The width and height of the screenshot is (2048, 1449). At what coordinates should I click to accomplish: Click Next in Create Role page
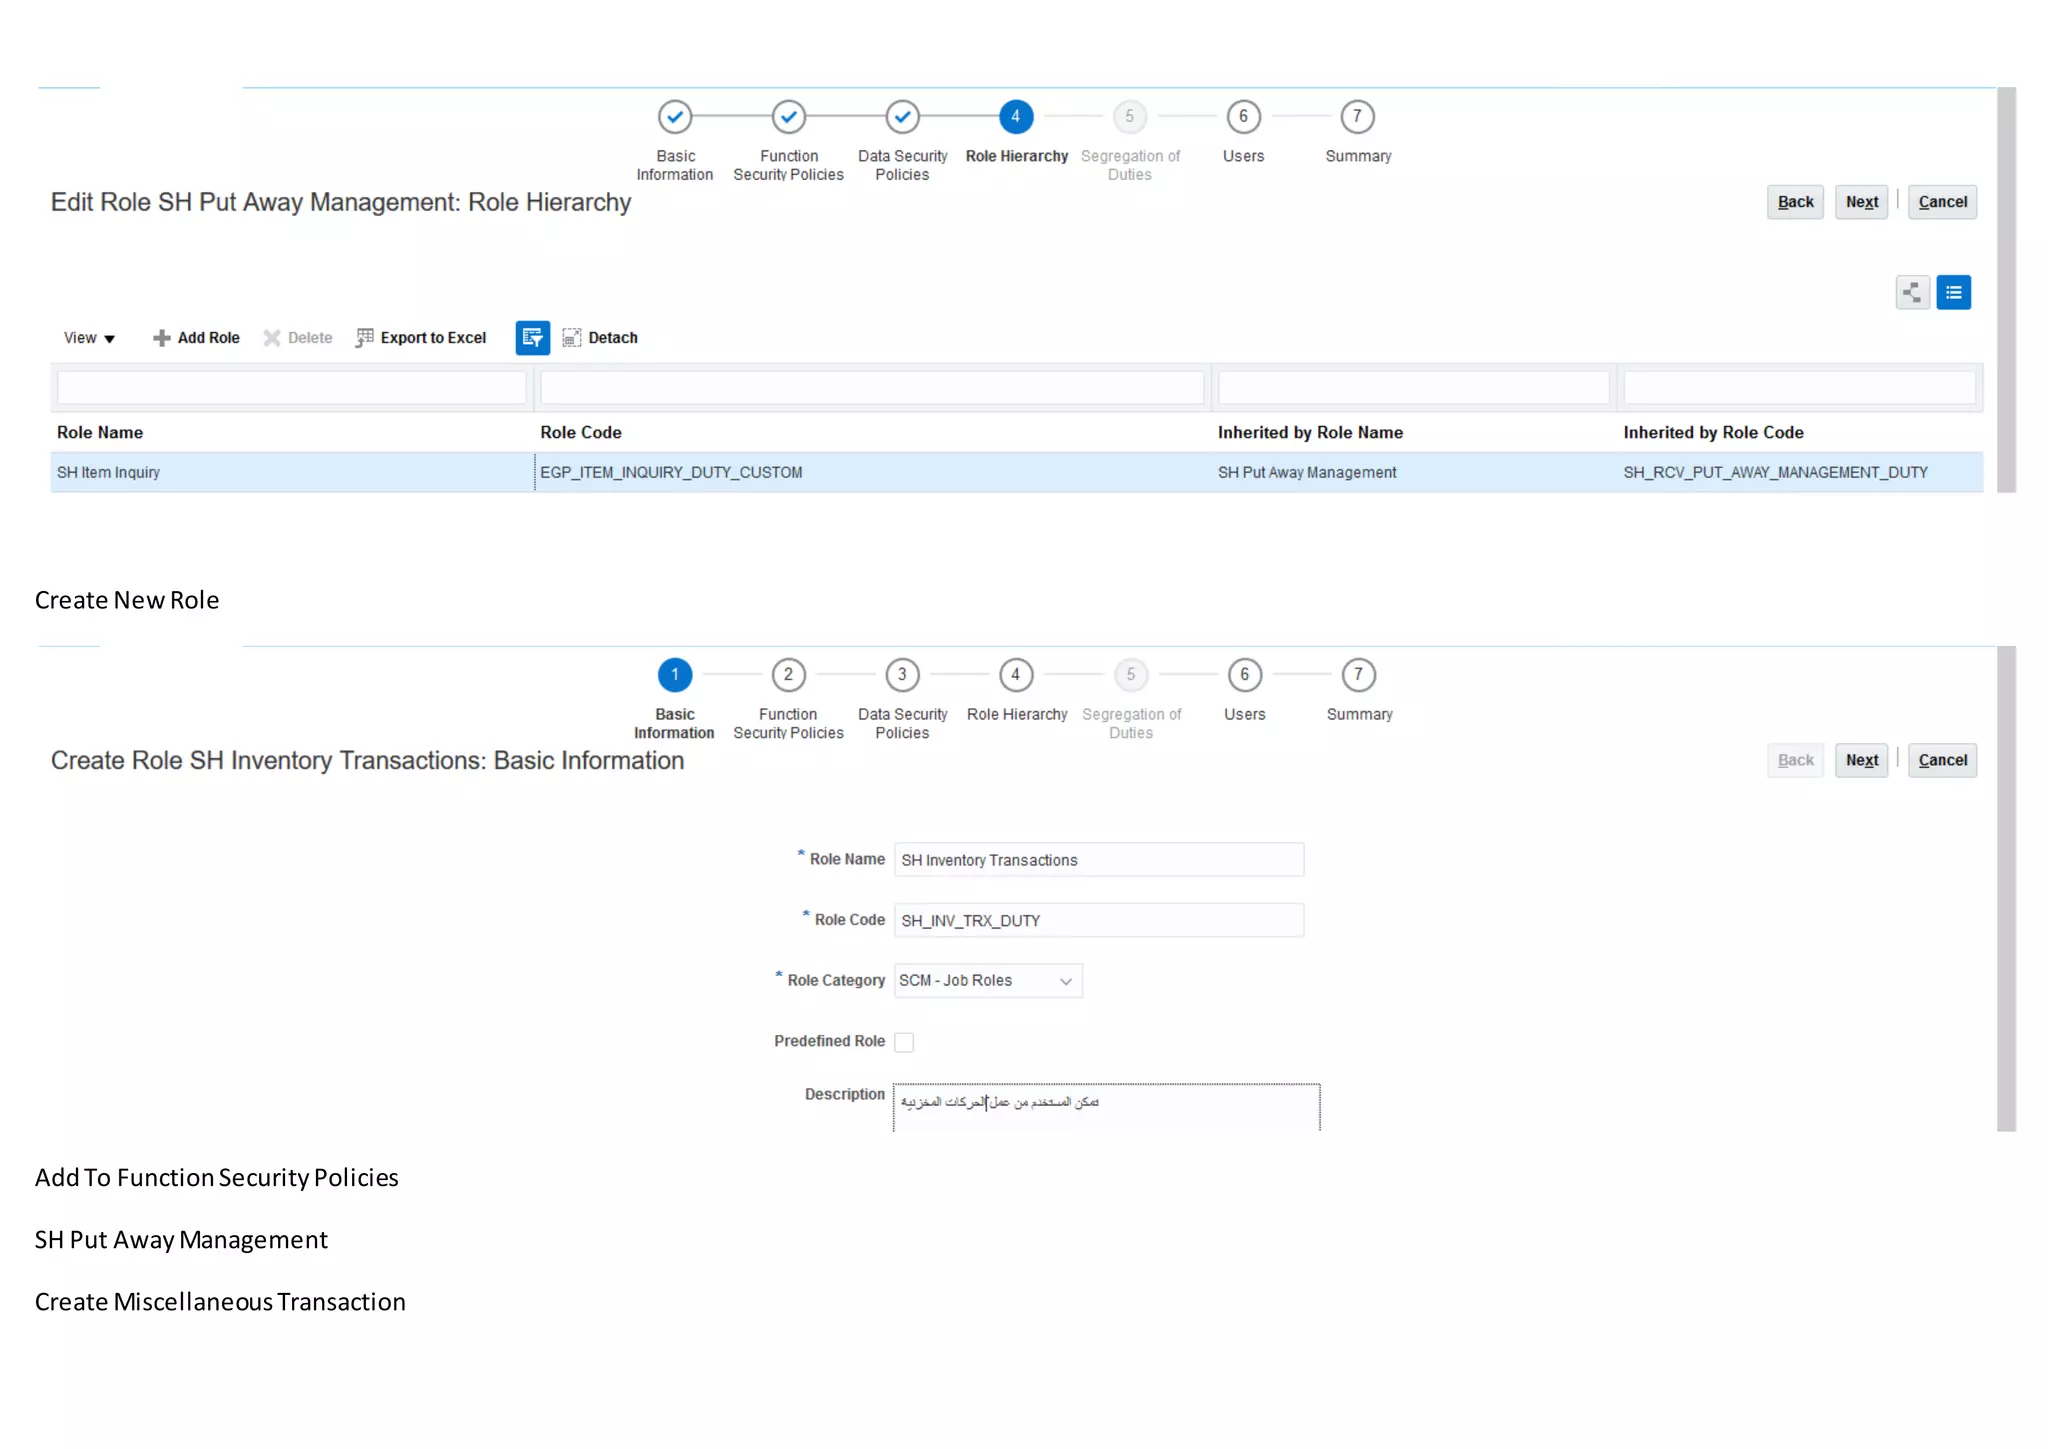(x=1861, y=760)
